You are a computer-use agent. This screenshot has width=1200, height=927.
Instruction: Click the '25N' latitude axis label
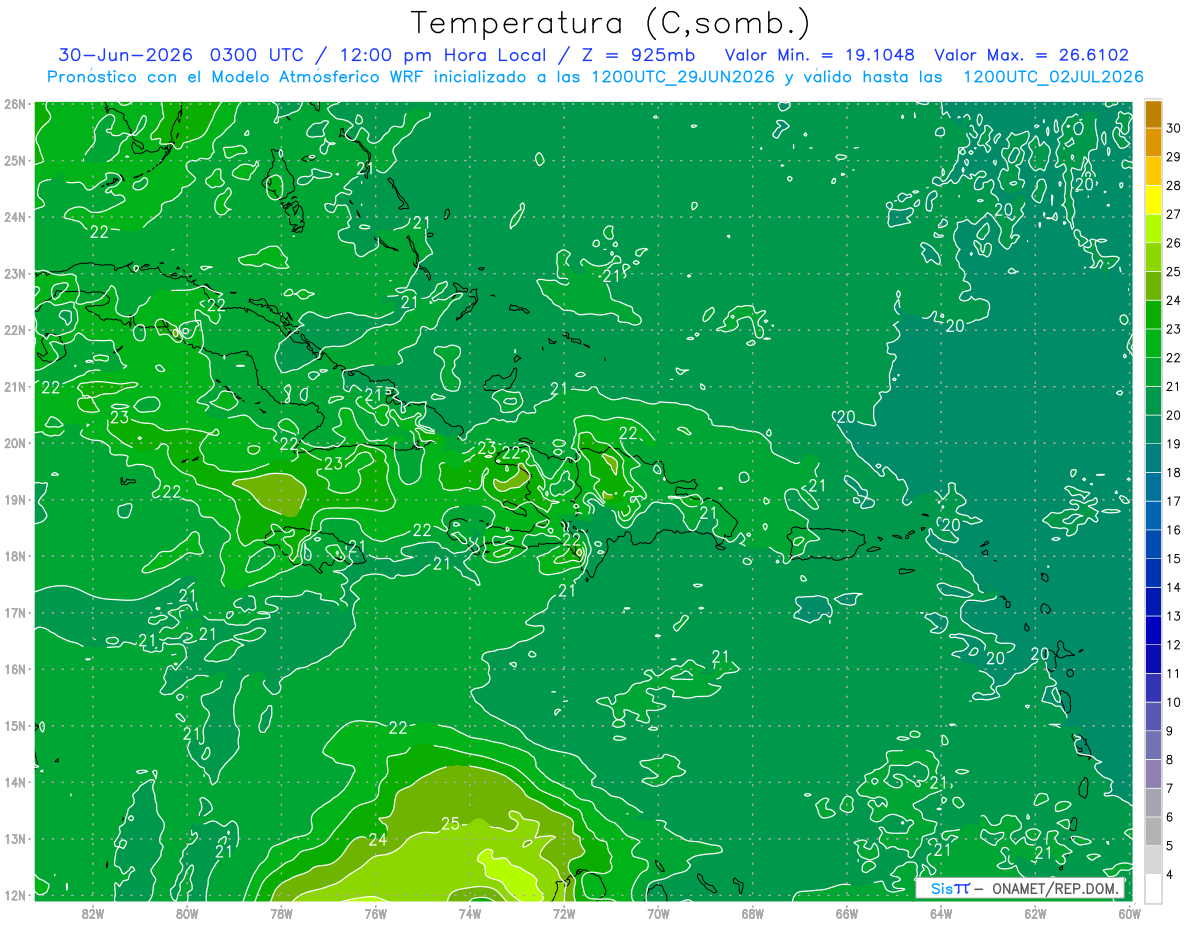pyautogui.click(x=15, y=160)
